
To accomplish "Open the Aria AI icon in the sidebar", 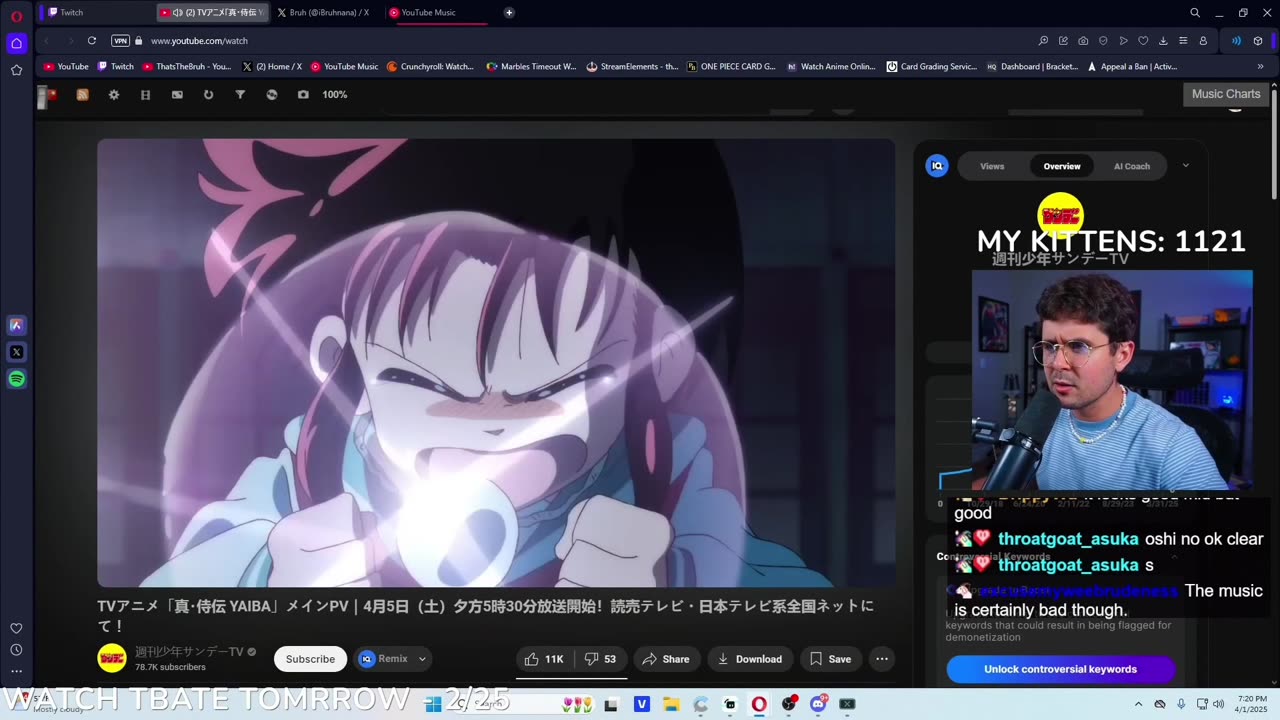I will pos(16,325).
